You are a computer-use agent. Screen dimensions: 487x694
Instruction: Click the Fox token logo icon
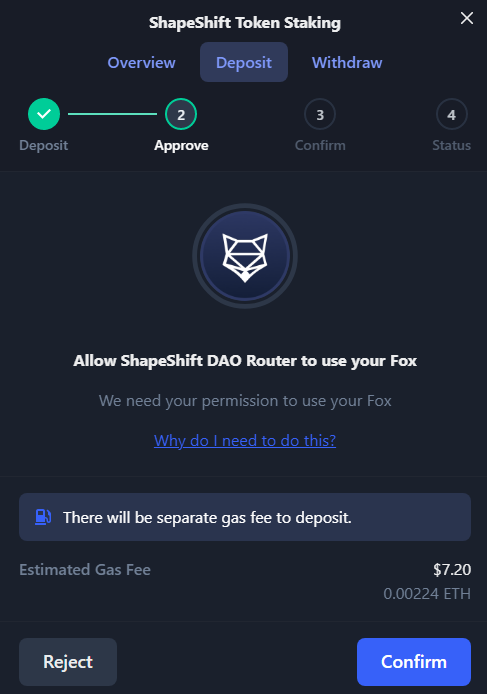point(245,256)
